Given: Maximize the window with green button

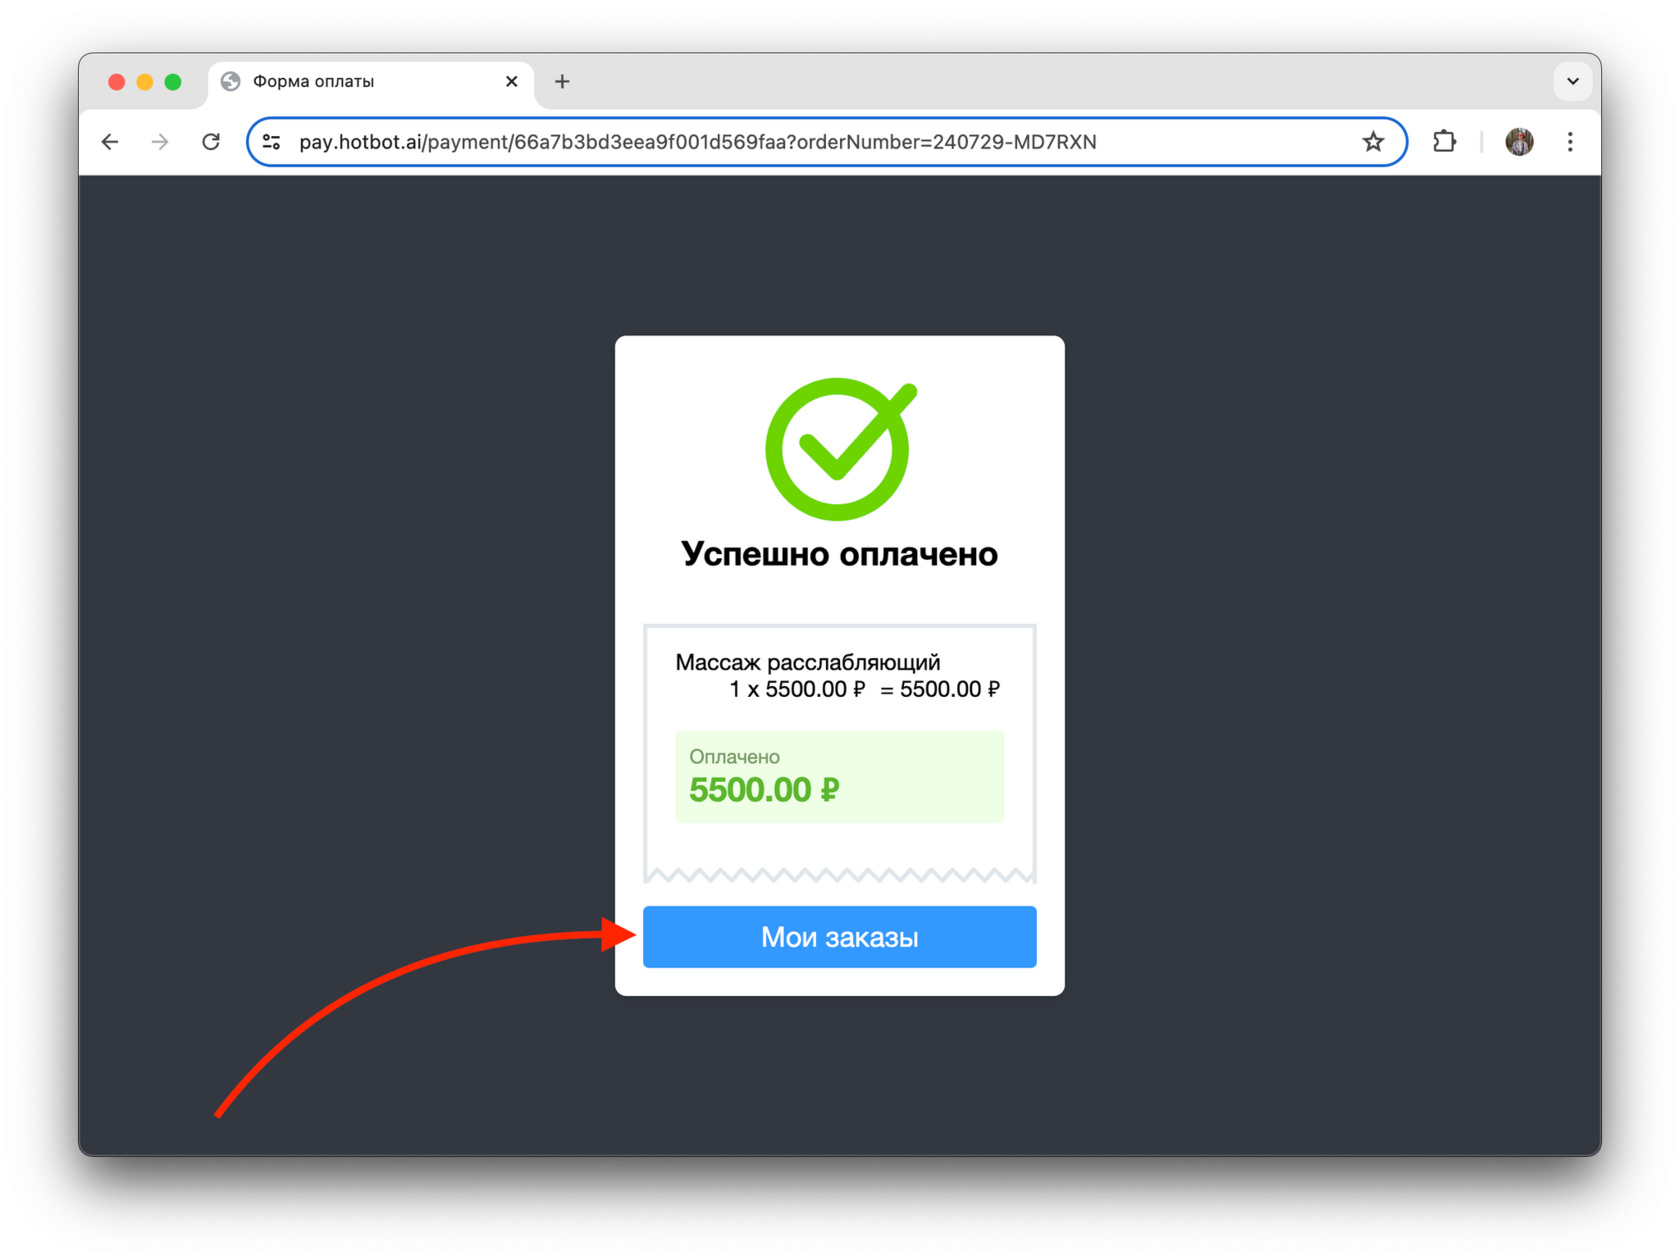Looking at the screenshot, I should (173, 82).
